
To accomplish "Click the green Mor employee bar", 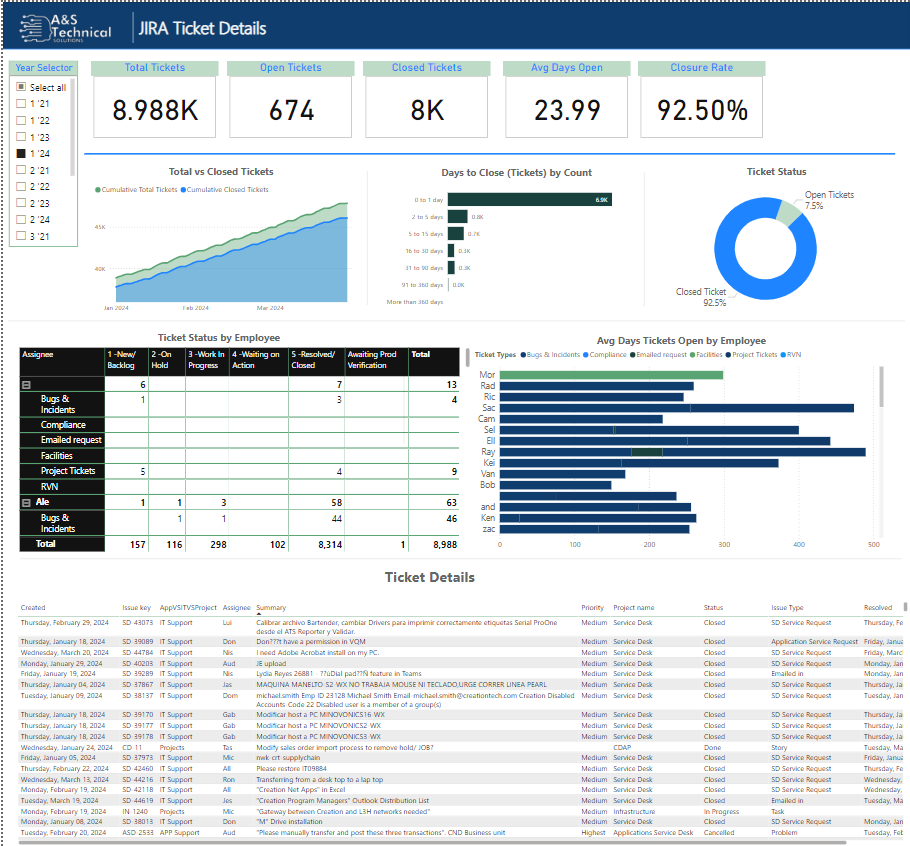I will click(611, 375).
